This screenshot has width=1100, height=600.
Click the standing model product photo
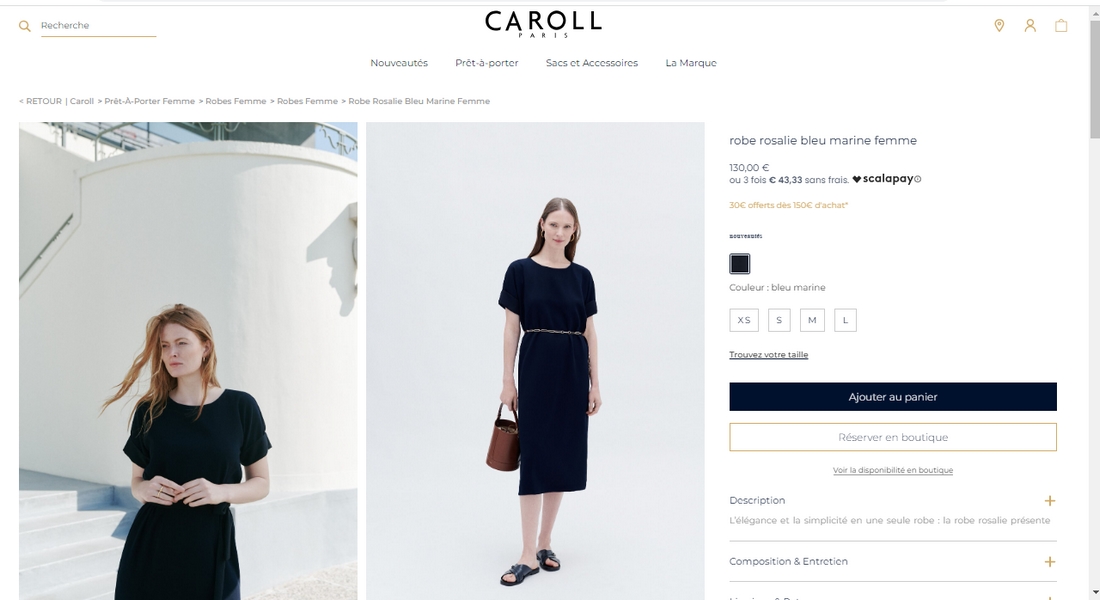coord(535,361)
